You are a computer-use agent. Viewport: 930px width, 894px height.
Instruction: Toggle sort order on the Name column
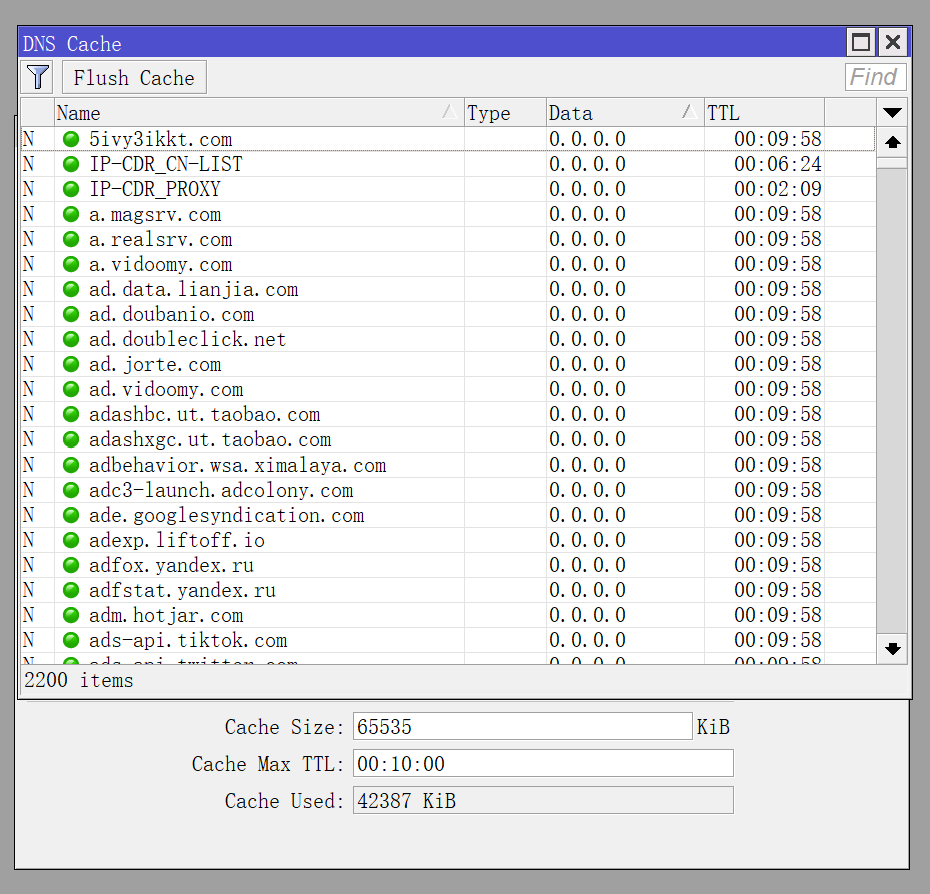pyautogui.click(x=250, y=113)
